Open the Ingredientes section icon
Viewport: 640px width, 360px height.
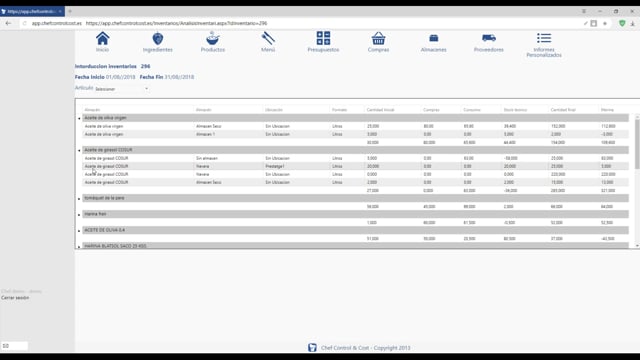click(158, 38)
